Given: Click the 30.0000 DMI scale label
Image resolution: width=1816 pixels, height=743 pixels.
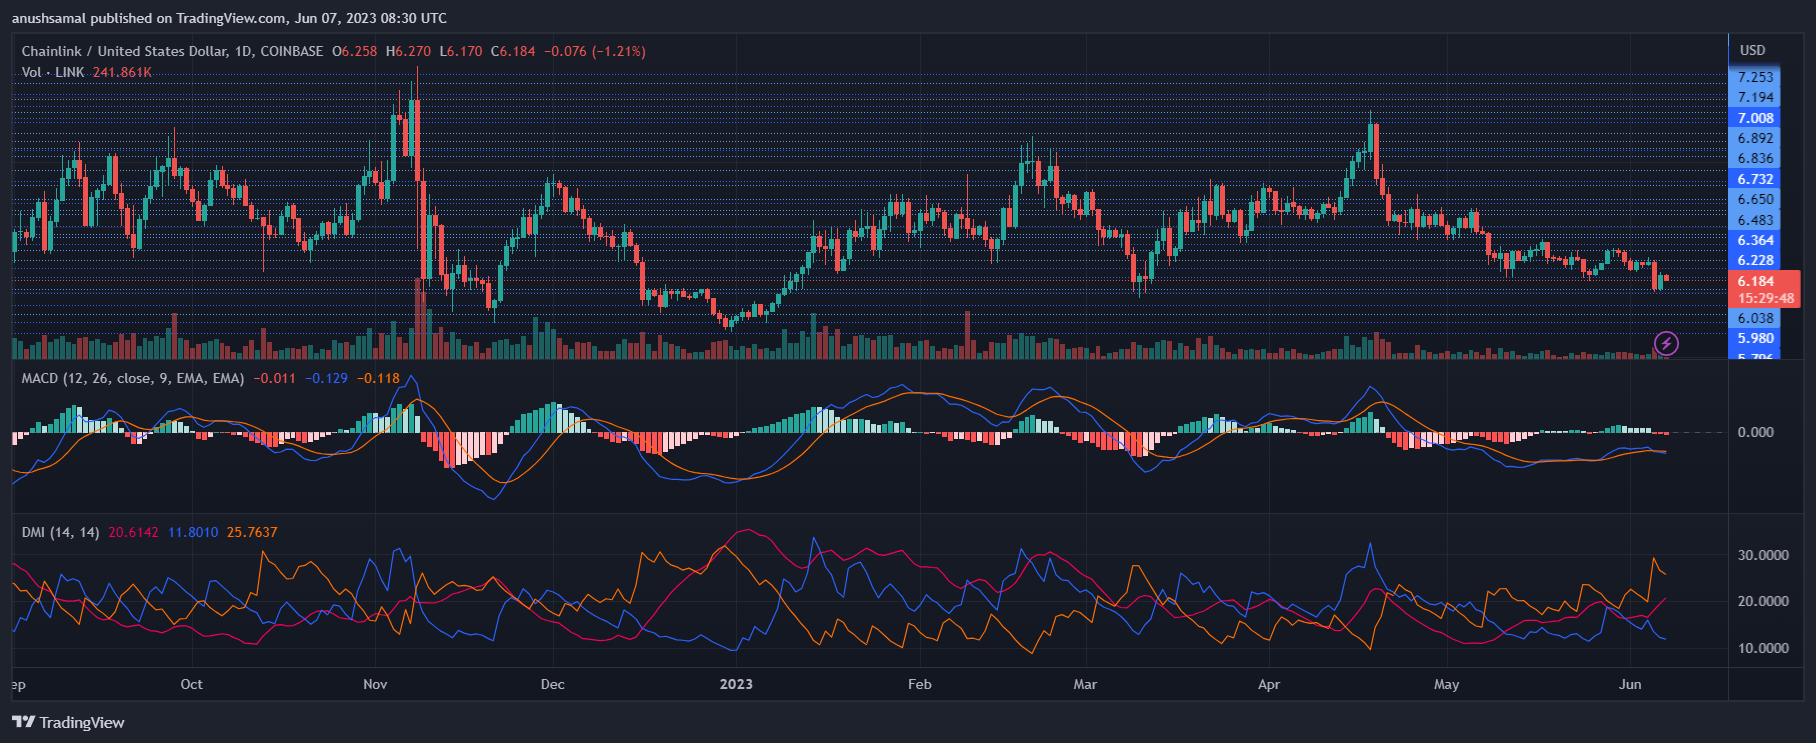Looking at the screenshot, I should (x=1762, y=555).
